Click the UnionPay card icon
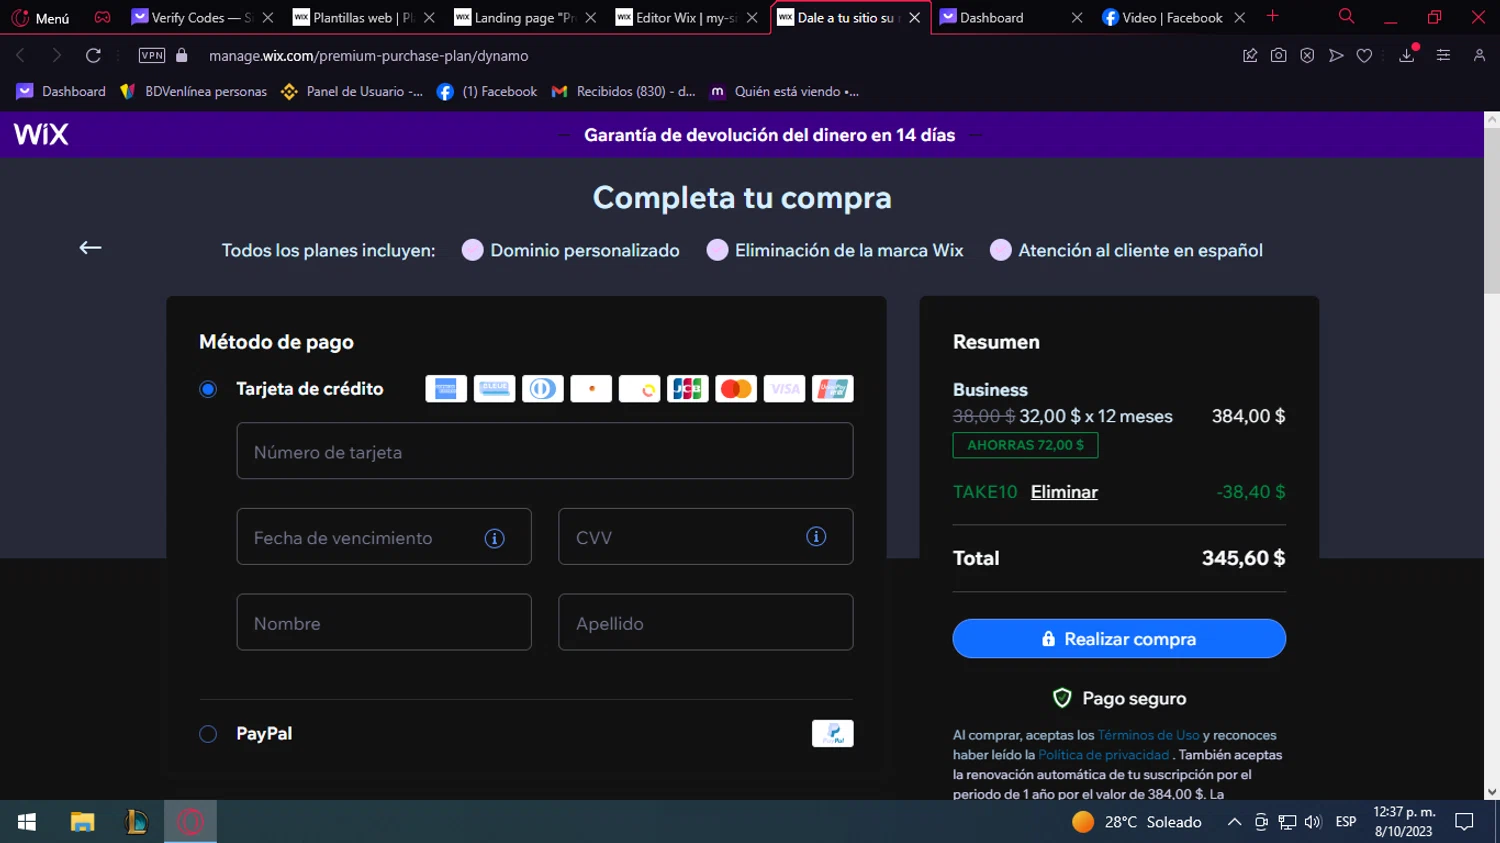The height and width of the screenshot is (843, 1500). coord(833,389)
